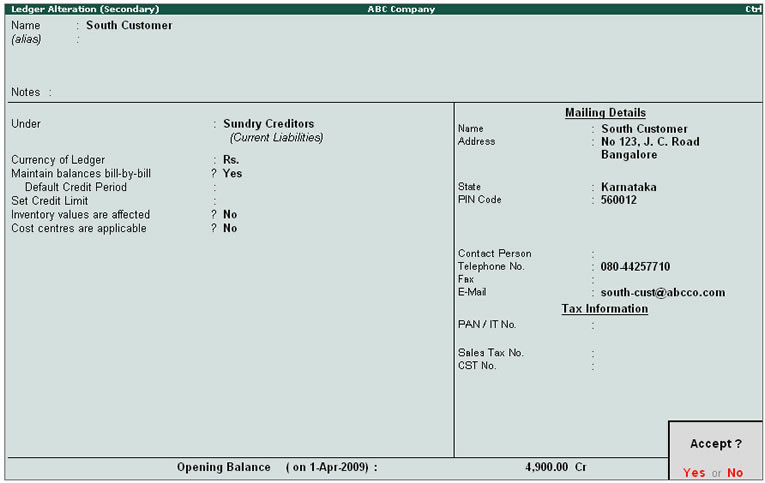The width and height of the screenshot is (765, 483).
Task: Click the E-Mail label
Action: [472, 292]
